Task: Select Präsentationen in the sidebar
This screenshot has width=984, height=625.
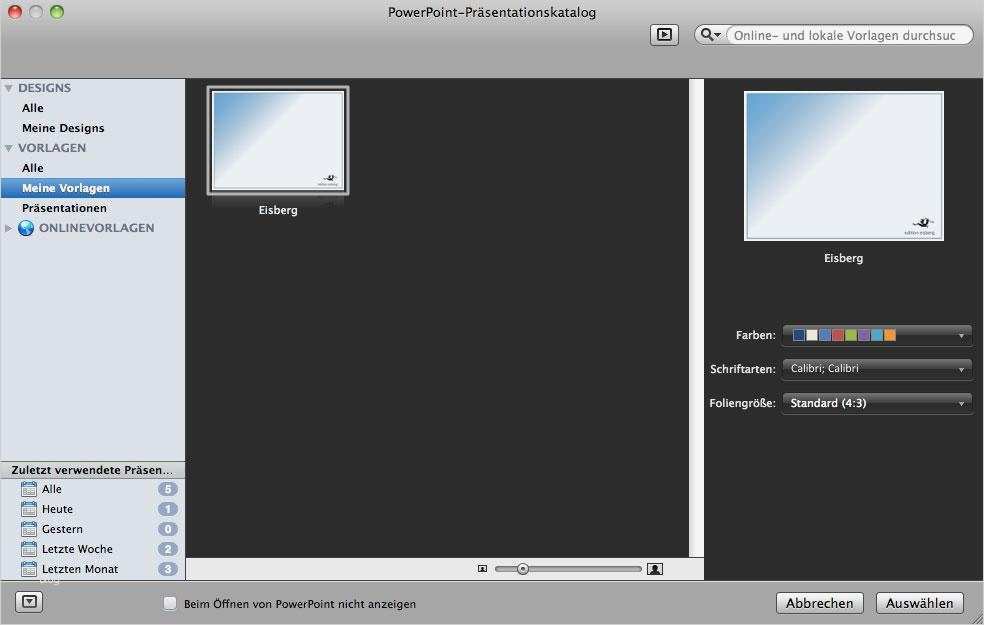Action: [64, 208]
